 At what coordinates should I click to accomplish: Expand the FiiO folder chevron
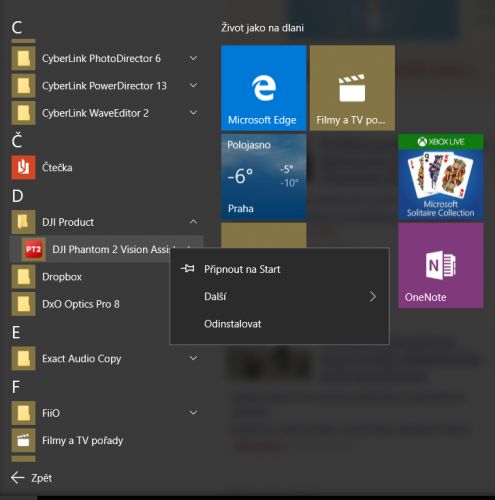[193, 413]
